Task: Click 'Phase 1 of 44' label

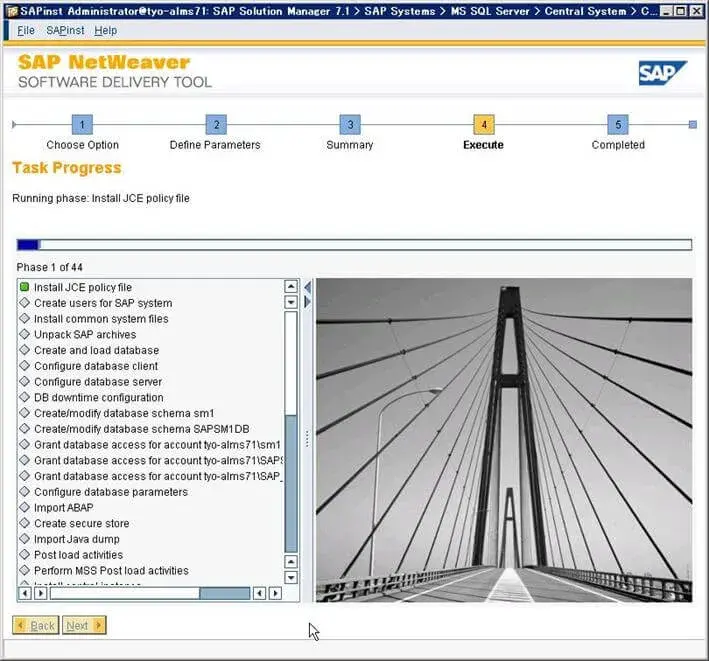Action: point(50,267)
